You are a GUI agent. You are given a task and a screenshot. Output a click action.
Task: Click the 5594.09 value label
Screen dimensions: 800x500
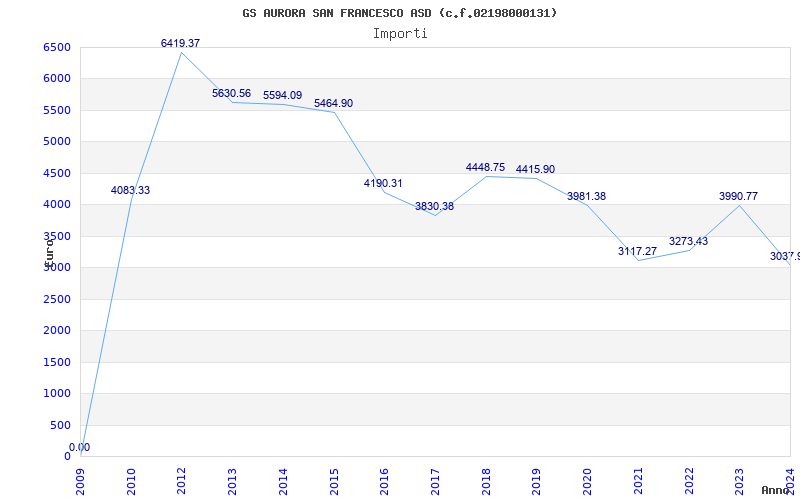tap(283, 95)
